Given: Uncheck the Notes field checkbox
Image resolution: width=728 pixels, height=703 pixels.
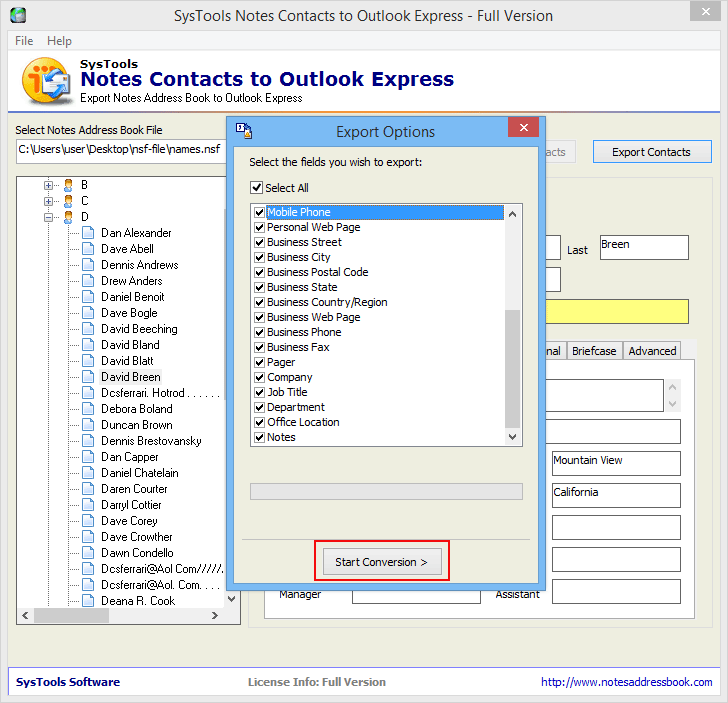Looking at the screenshot, I should (260, 437).
